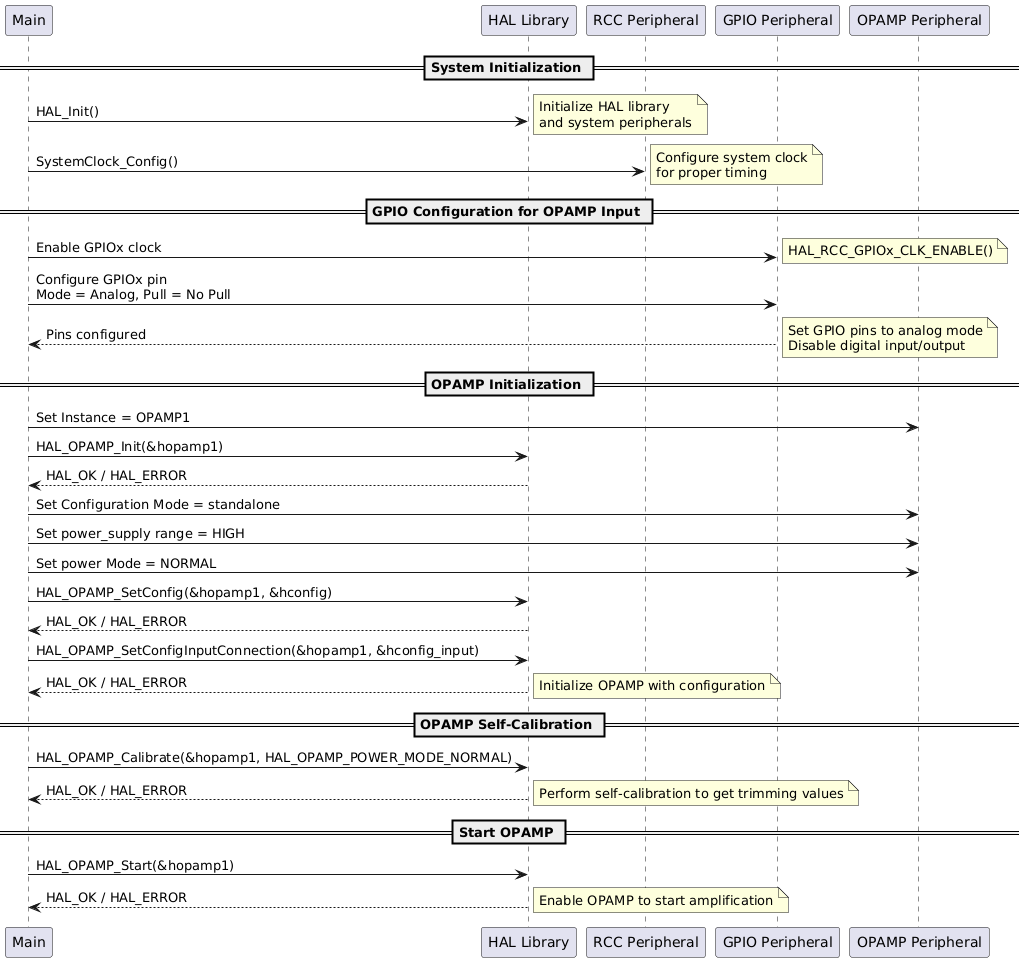Click the Initialize OPAMP with configuration note

(656, 686)
